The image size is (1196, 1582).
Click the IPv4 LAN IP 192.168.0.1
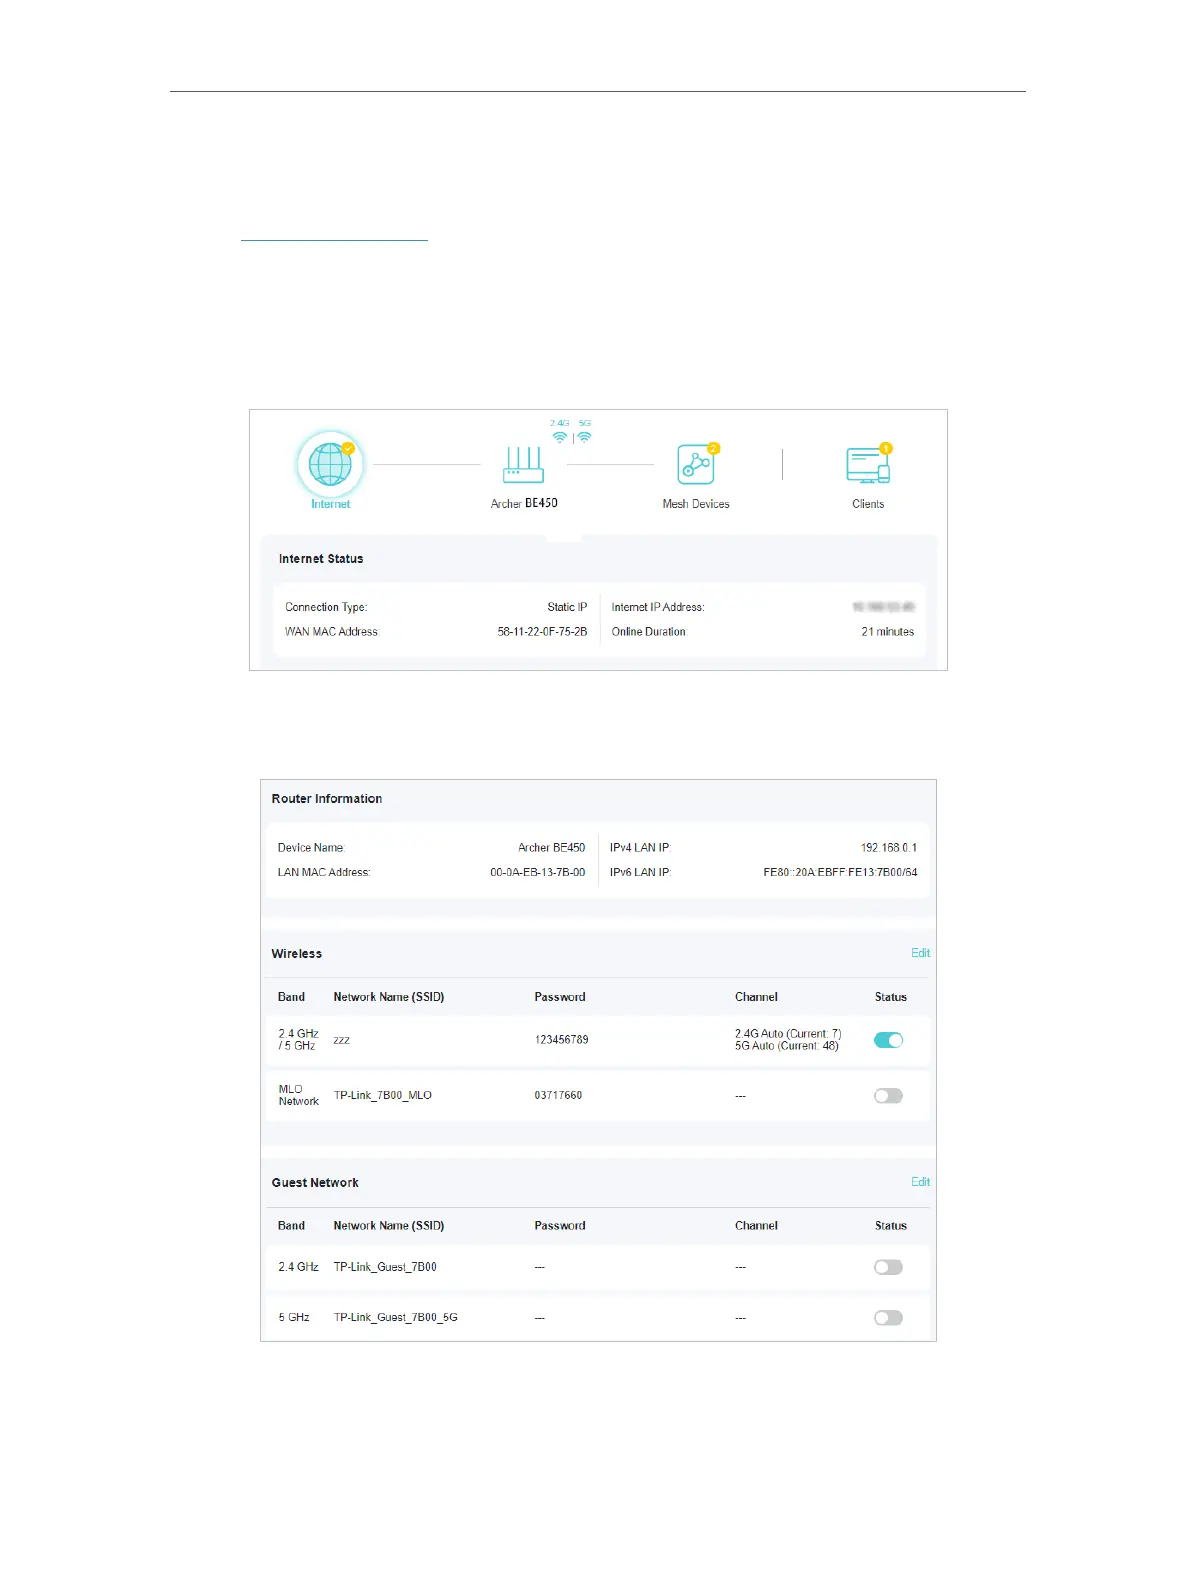888,848
